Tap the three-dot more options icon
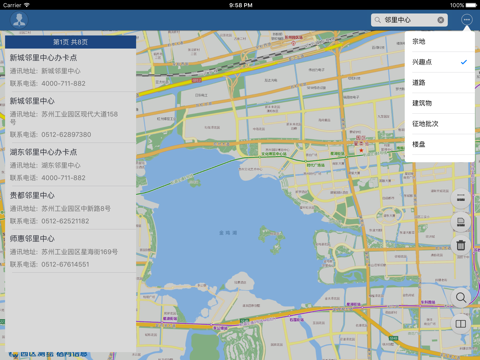This screenshot has width=480, height=360. click(x=467, y=20)
